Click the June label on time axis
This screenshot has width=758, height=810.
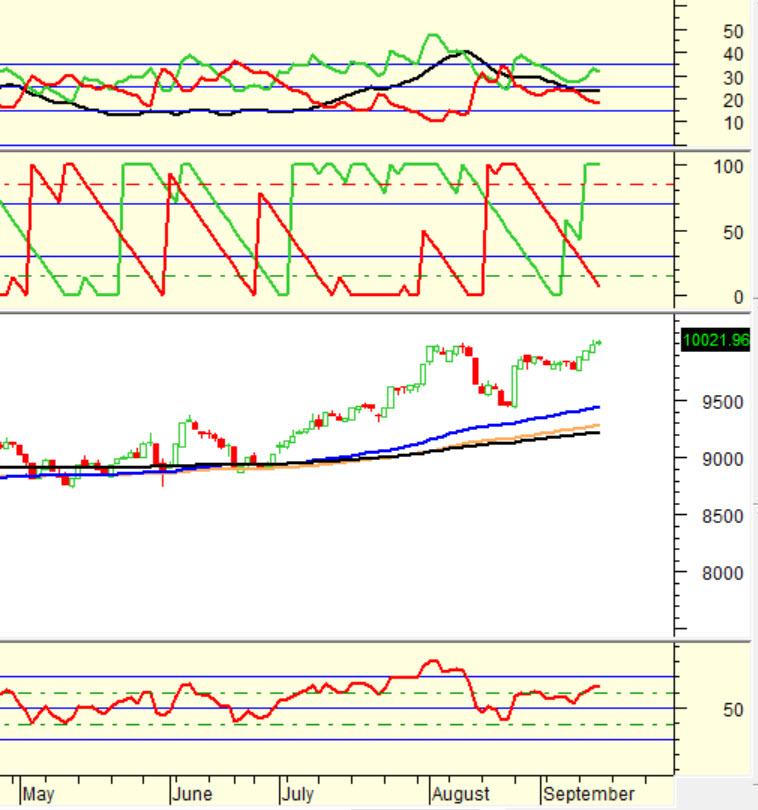tap(192, 794)
